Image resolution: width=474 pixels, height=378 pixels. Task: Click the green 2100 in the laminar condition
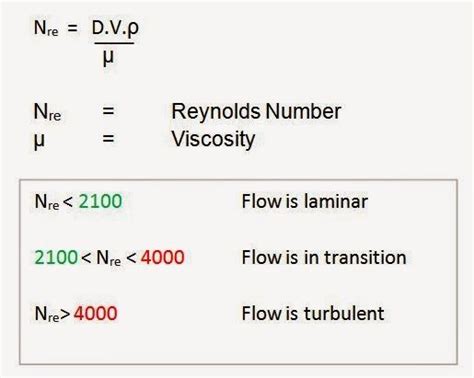100,201
